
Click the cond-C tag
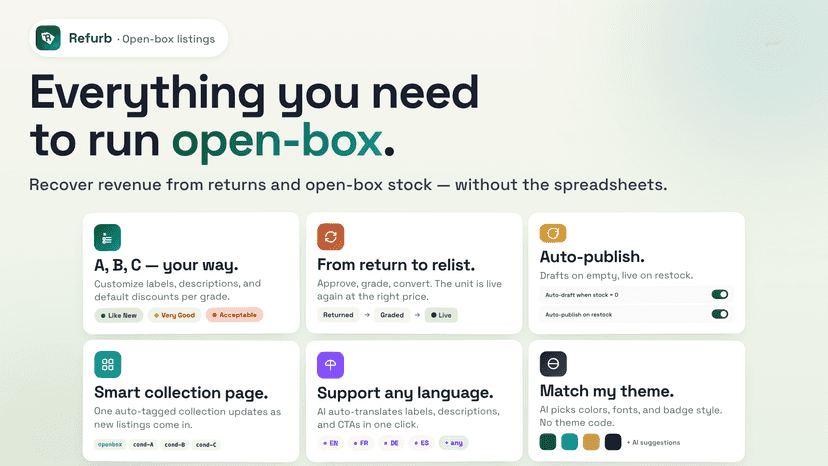tap(206, 444)
